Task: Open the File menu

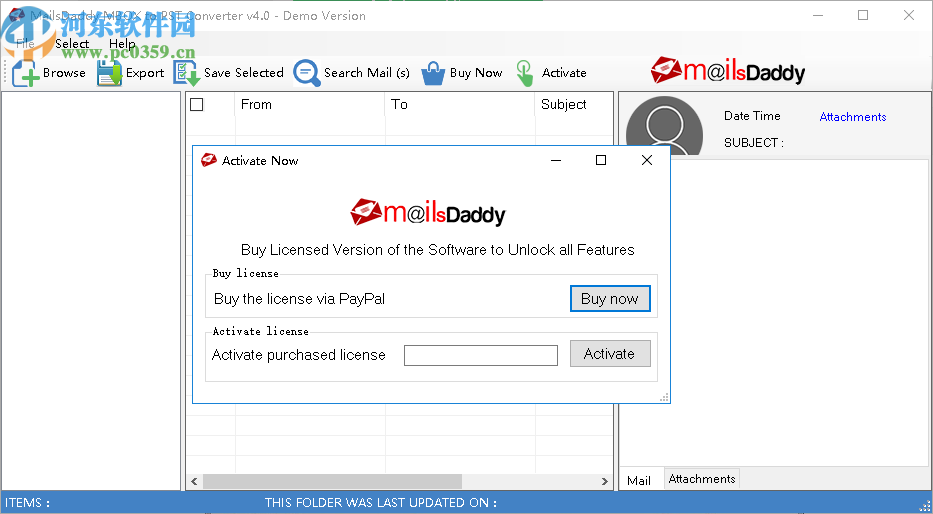Action: (25, 43)
